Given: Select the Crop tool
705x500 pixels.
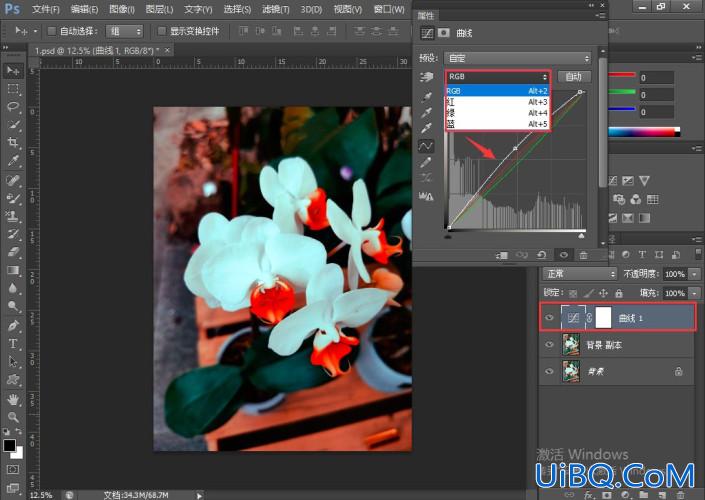Looking at the screenshot, I should (x=13, y=143).
